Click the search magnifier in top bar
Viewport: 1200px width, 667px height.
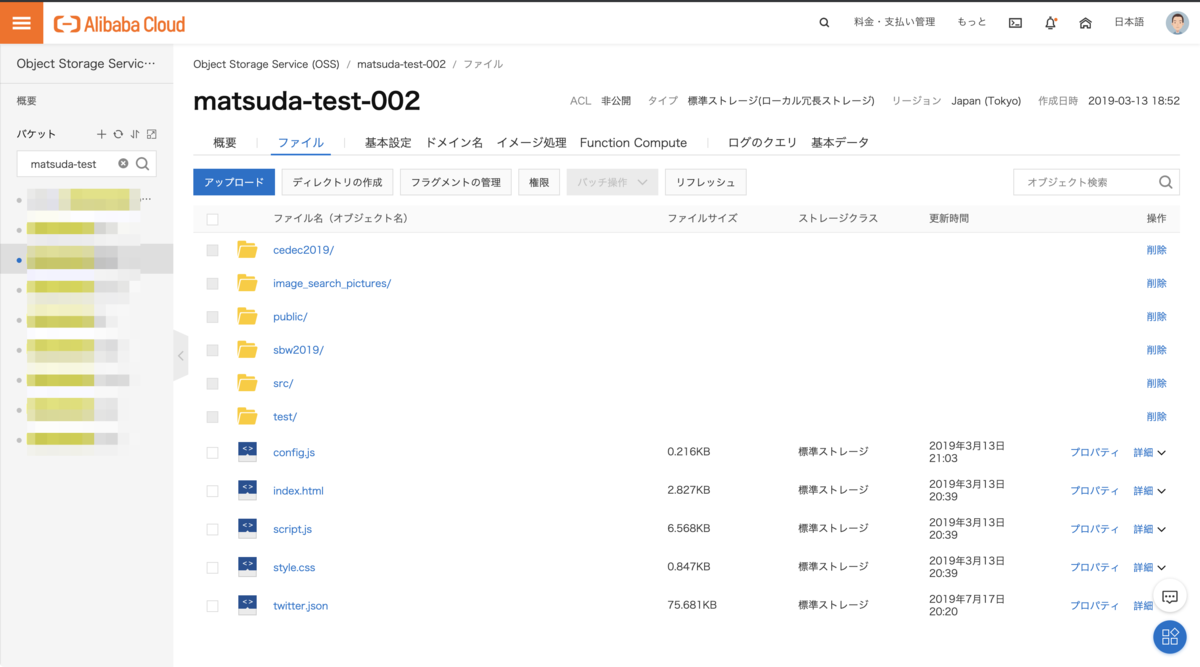pos(824,23)
